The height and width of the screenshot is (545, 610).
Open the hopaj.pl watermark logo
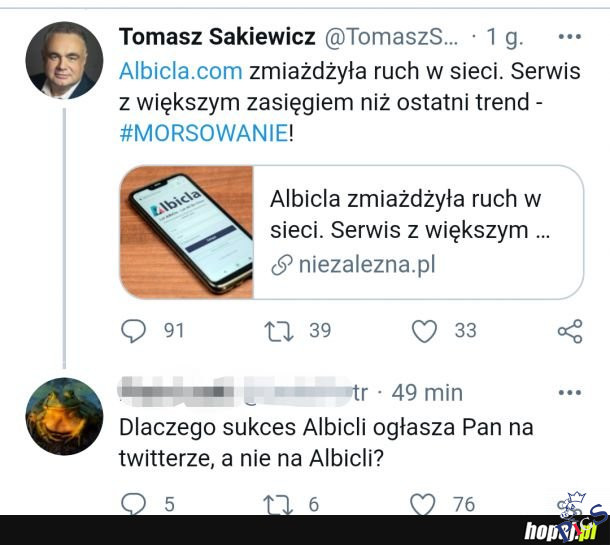point(560,530)
